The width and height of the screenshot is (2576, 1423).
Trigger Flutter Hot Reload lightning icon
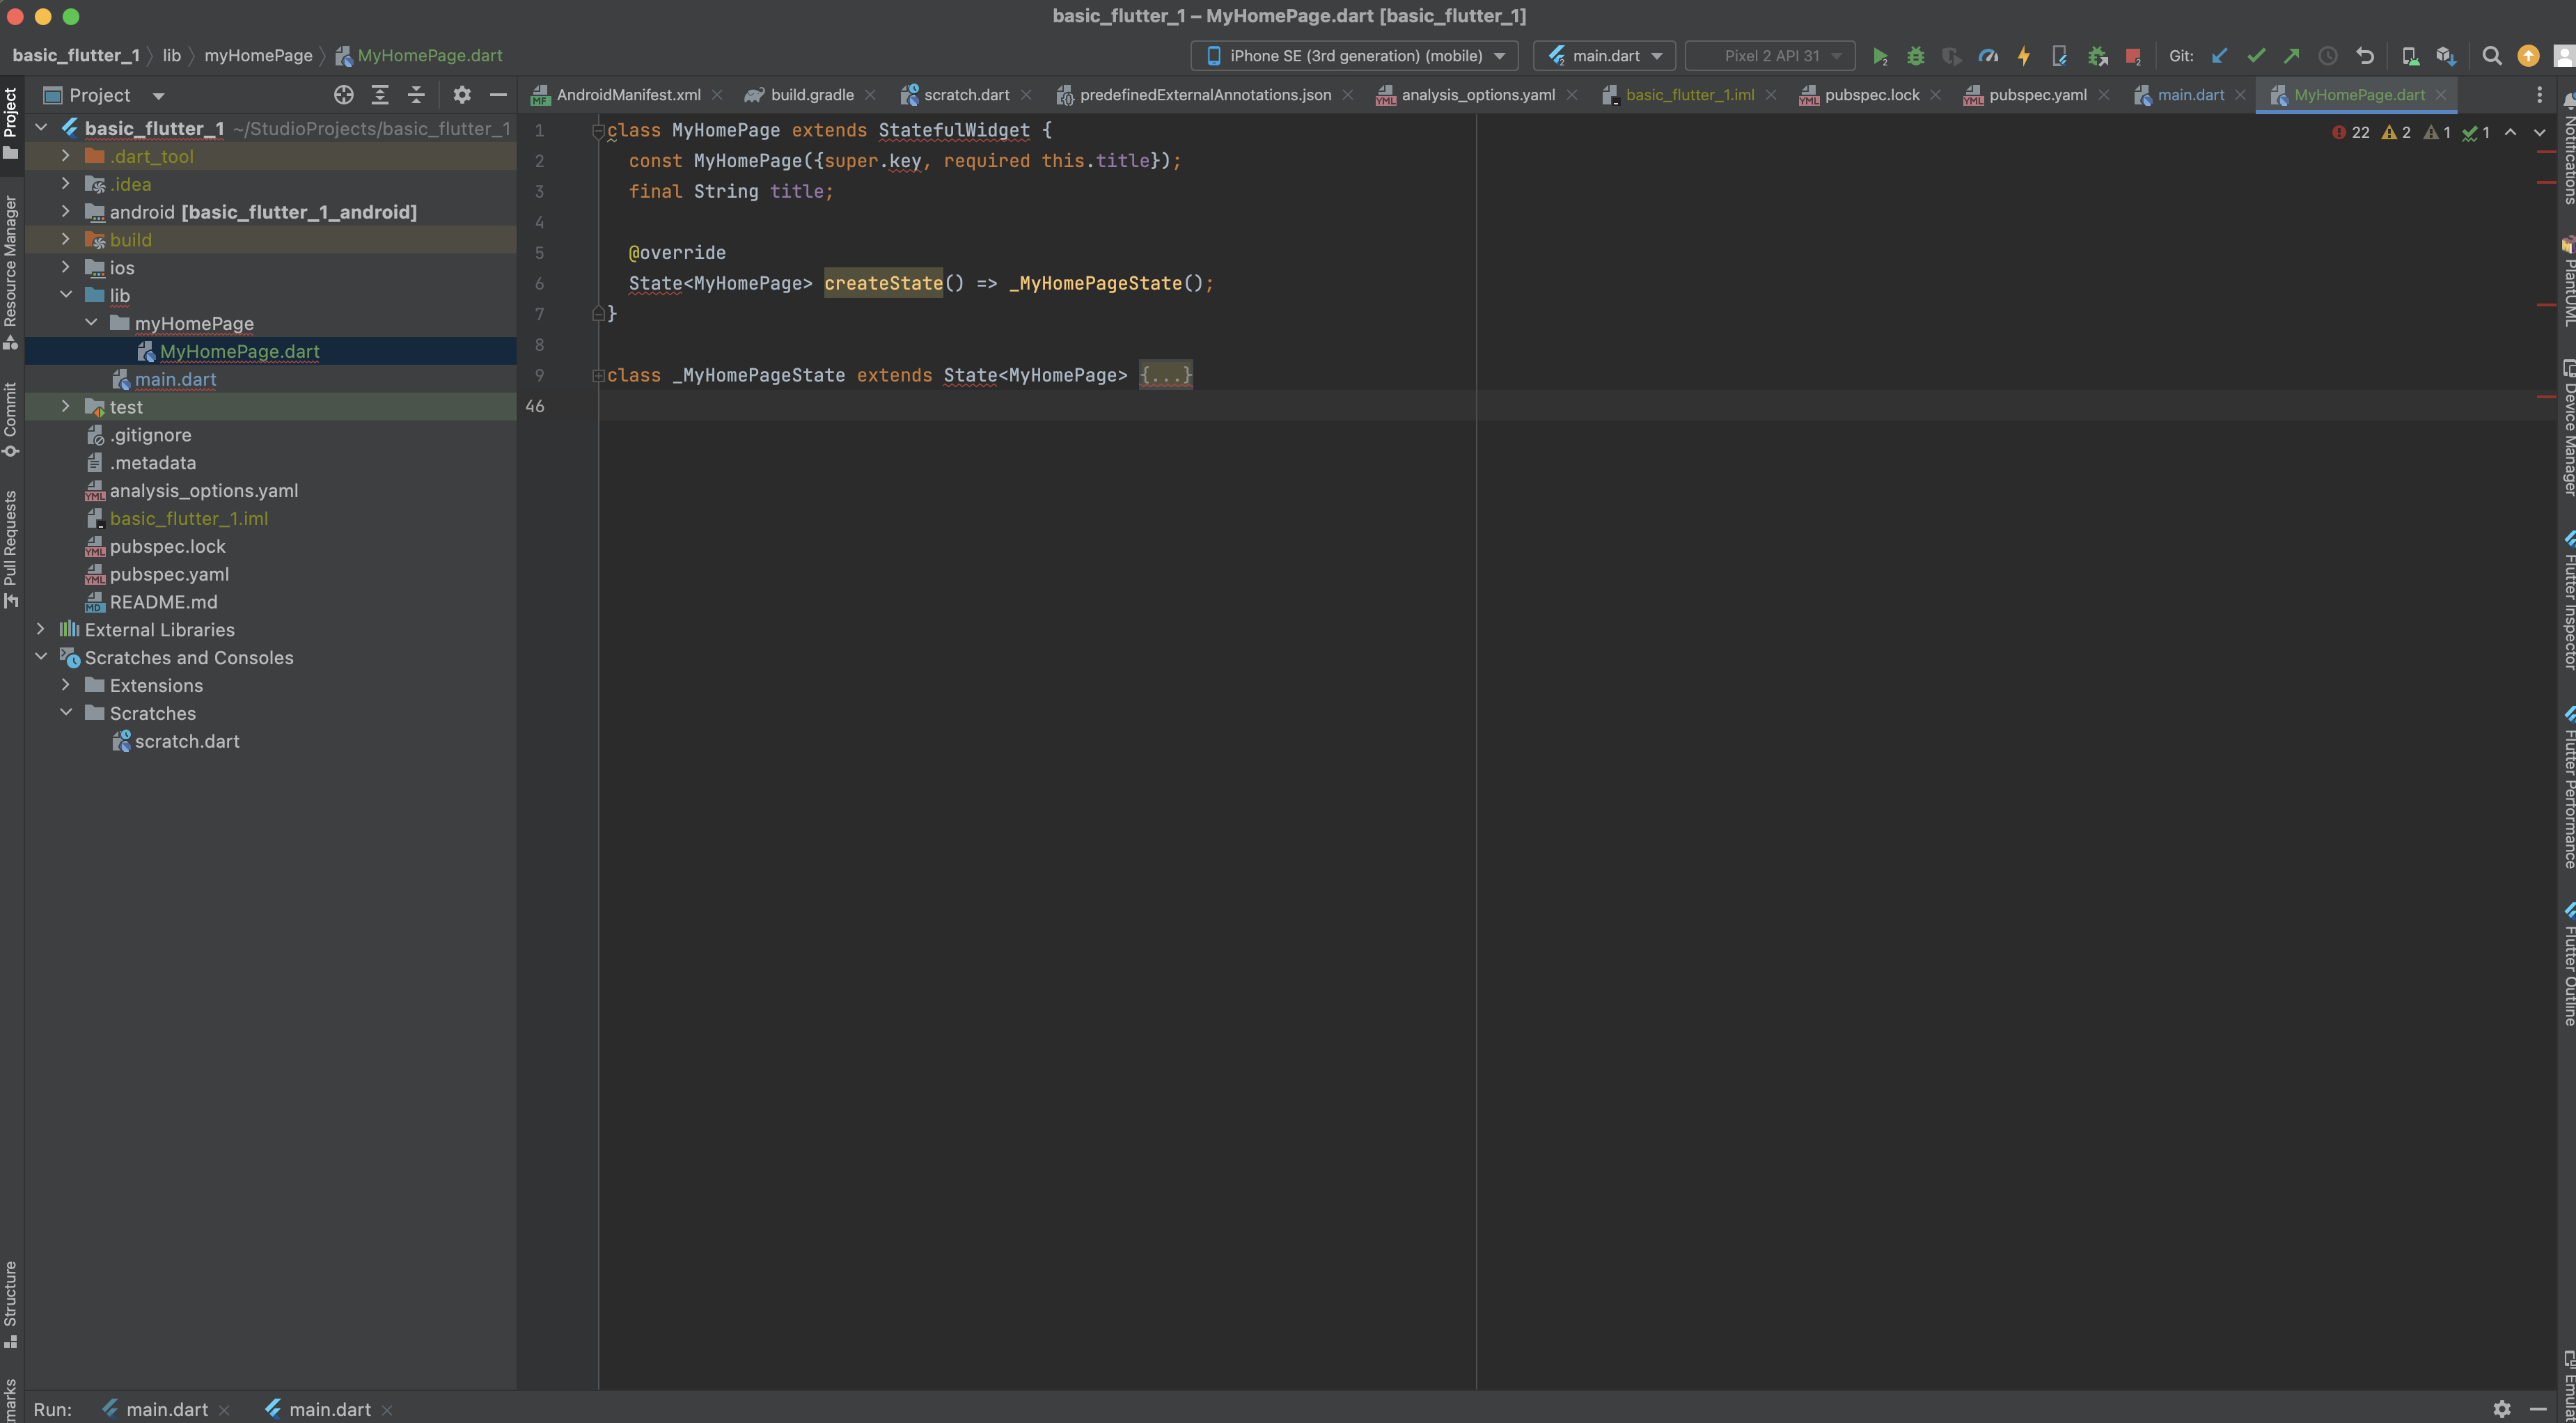coord(2023,56)
